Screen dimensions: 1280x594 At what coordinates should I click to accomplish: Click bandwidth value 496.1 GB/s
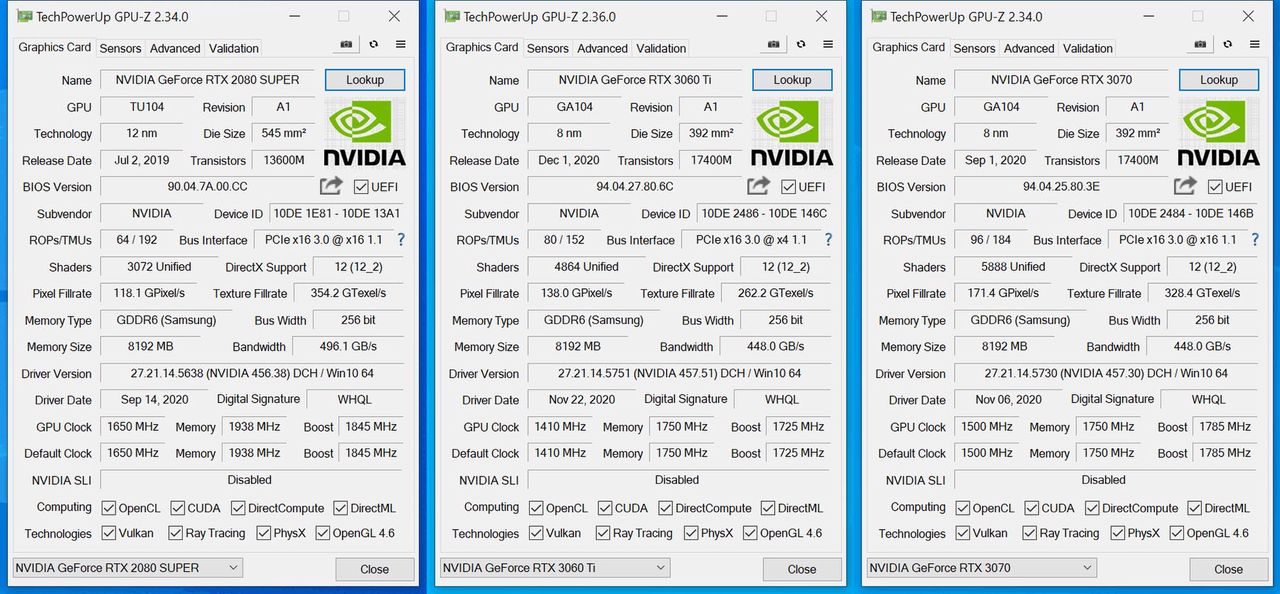349,347
